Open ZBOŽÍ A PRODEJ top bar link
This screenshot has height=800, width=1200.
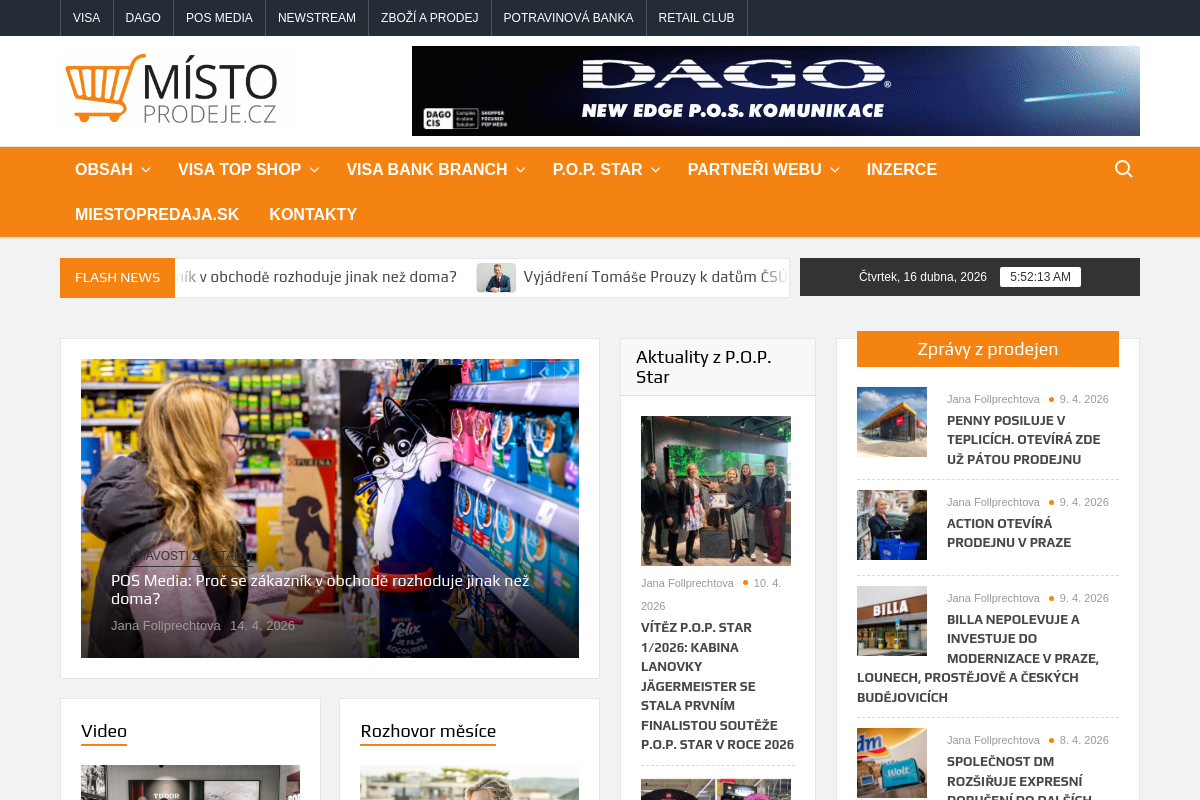pyautogui.click(x=430, y=18)
